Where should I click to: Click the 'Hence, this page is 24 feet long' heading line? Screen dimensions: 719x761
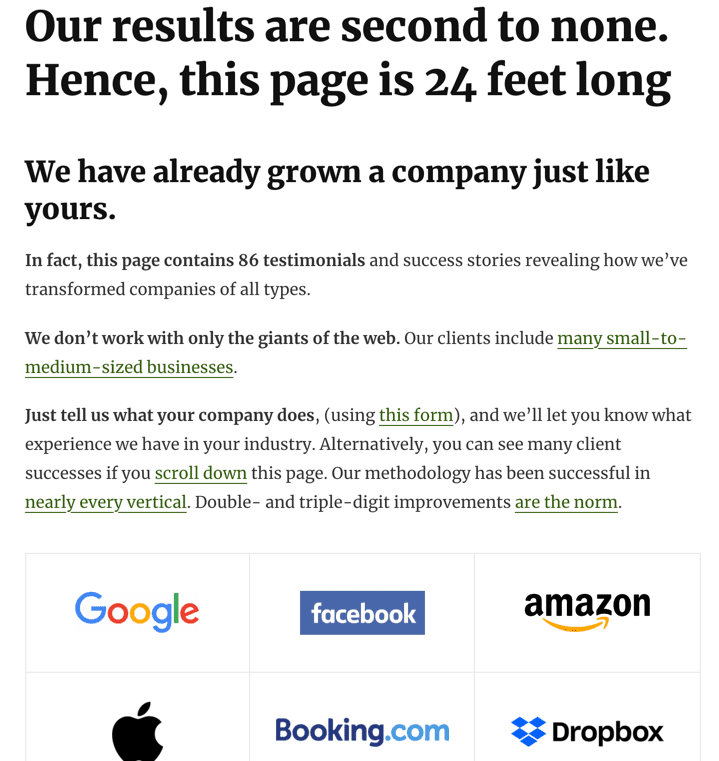tap(348, 81)
